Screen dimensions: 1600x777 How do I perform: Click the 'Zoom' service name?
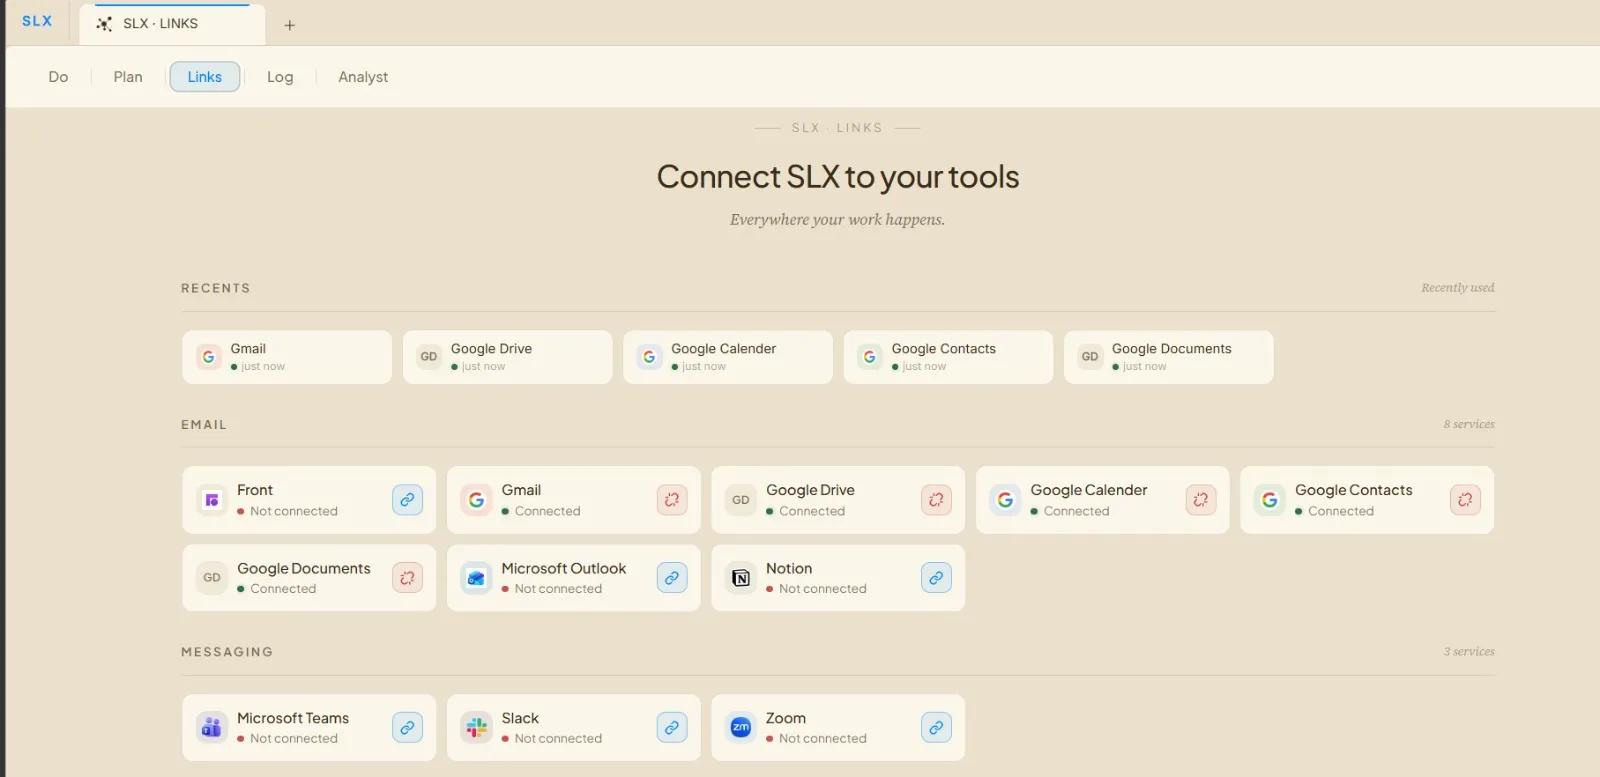coord(786,718)
